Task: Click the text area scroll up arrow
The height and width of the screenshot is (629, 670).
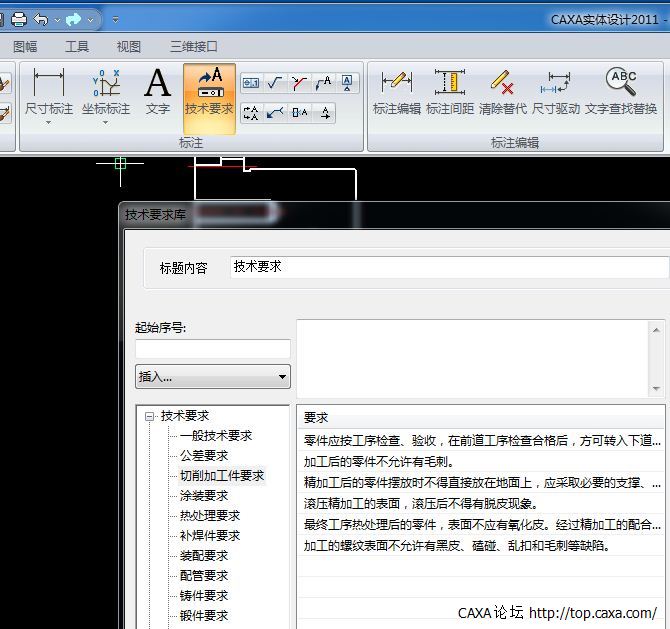Action: [656, 330]
